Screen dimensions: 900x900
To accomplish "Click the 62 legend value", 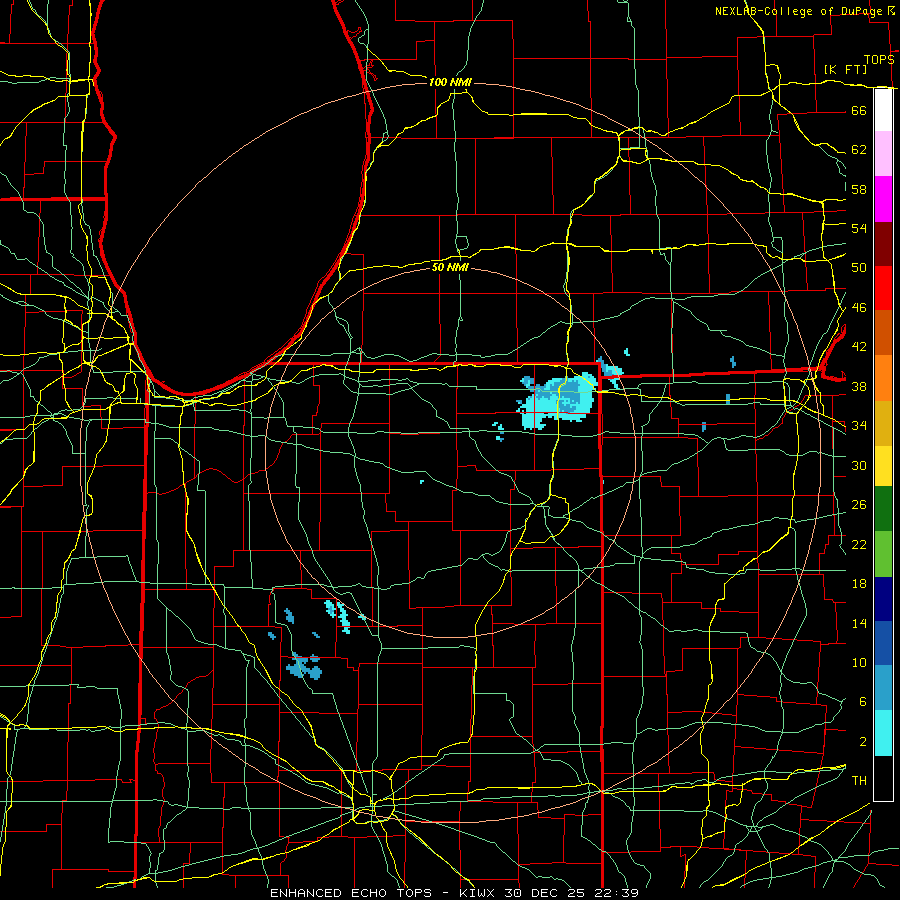I will [x=859, y=150].
